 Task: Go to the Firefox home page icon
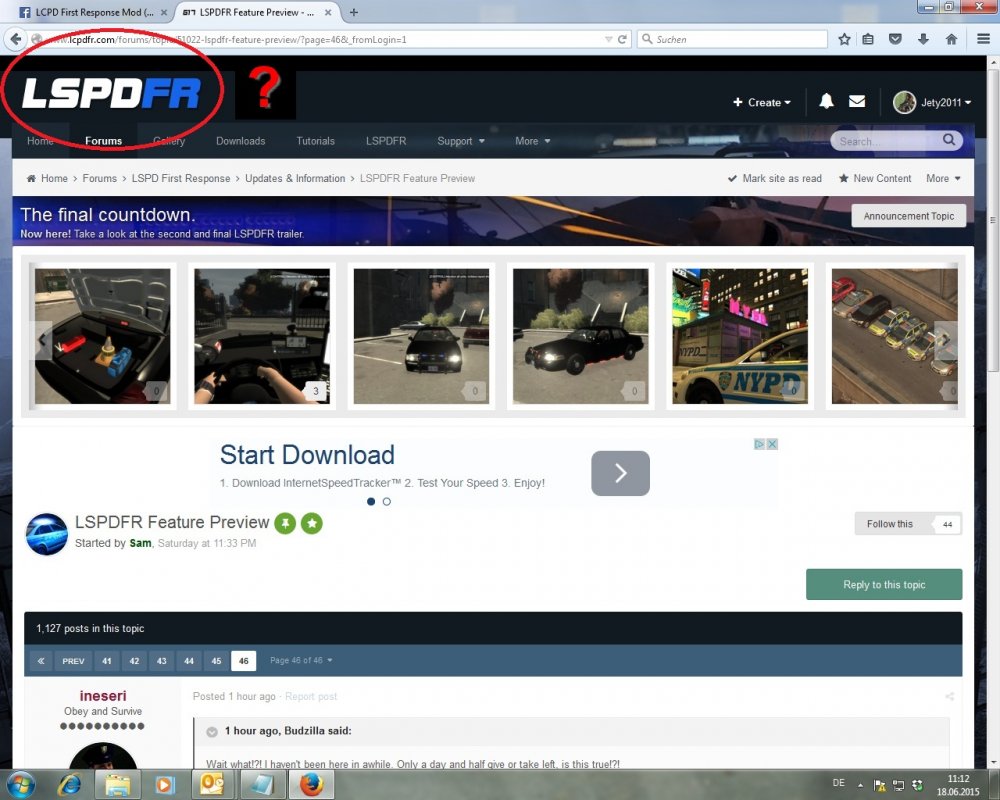(951, 40)
